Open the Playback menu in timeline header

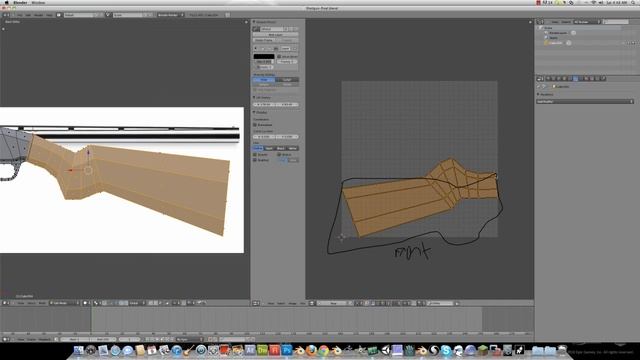pyautogui.click(x=44, y=339)
